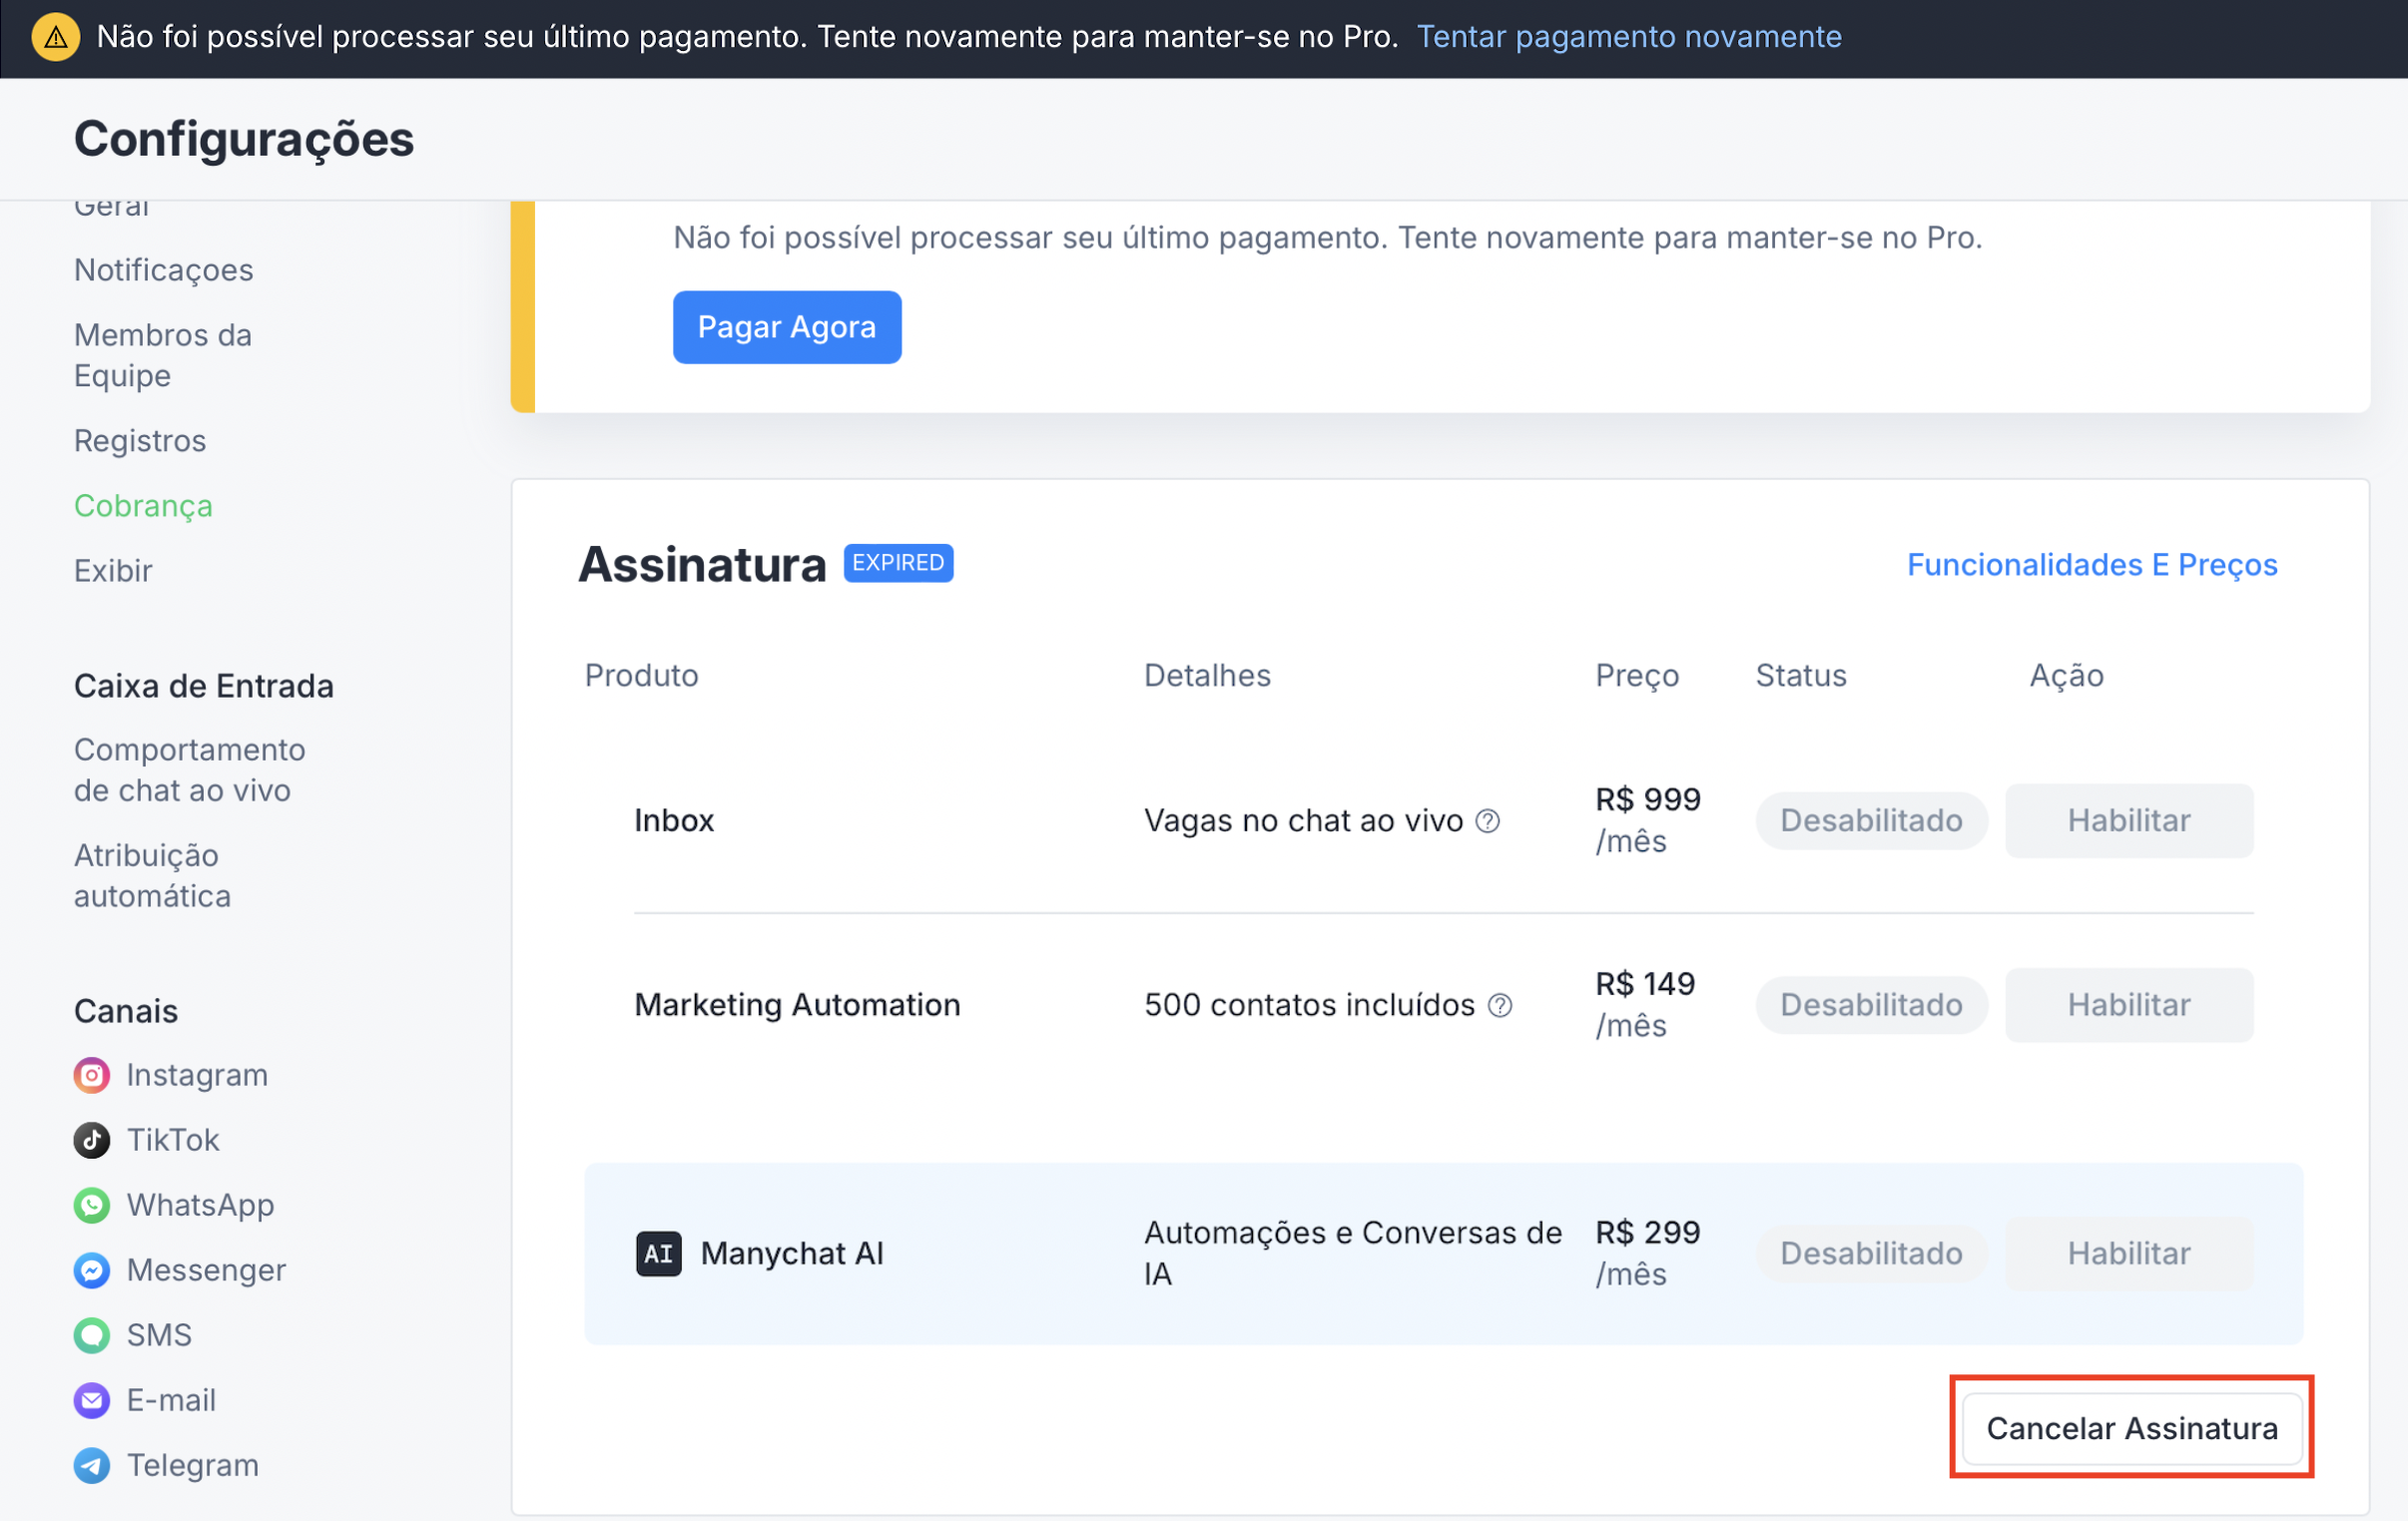
Task: Click Instagram label in Canais
Action: [x=197, y=1075]
